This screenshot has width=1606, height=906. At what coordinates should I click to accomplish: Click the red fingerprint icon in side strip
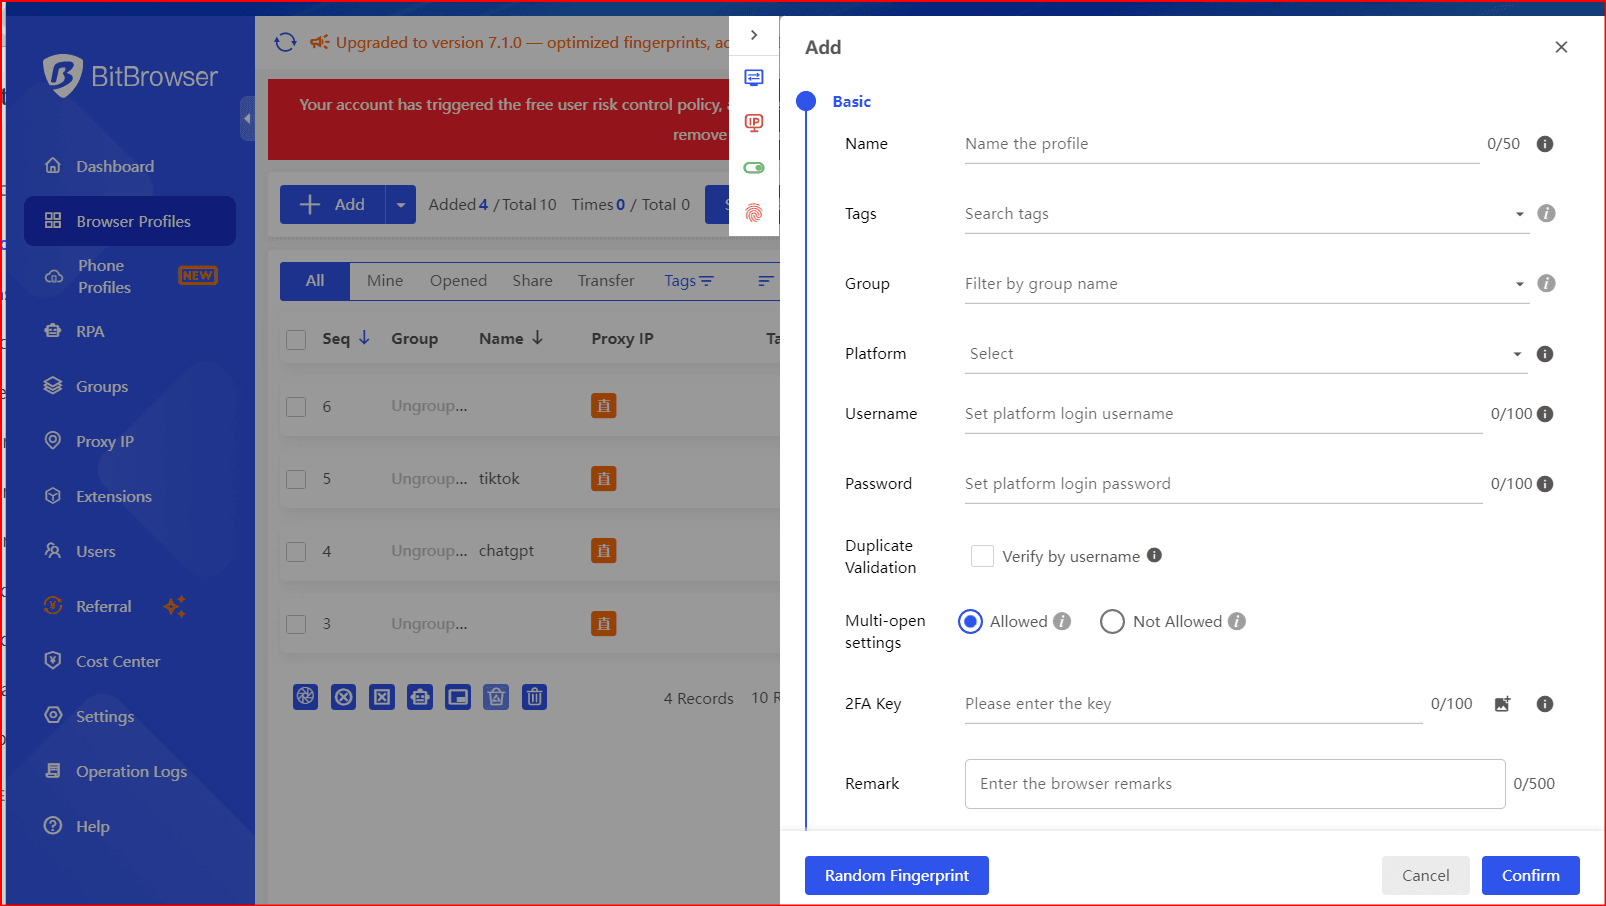[x=754, y=212]
